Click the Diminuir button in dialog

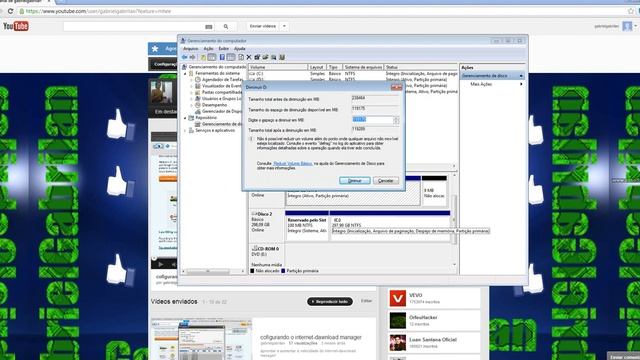pos(355,180)
